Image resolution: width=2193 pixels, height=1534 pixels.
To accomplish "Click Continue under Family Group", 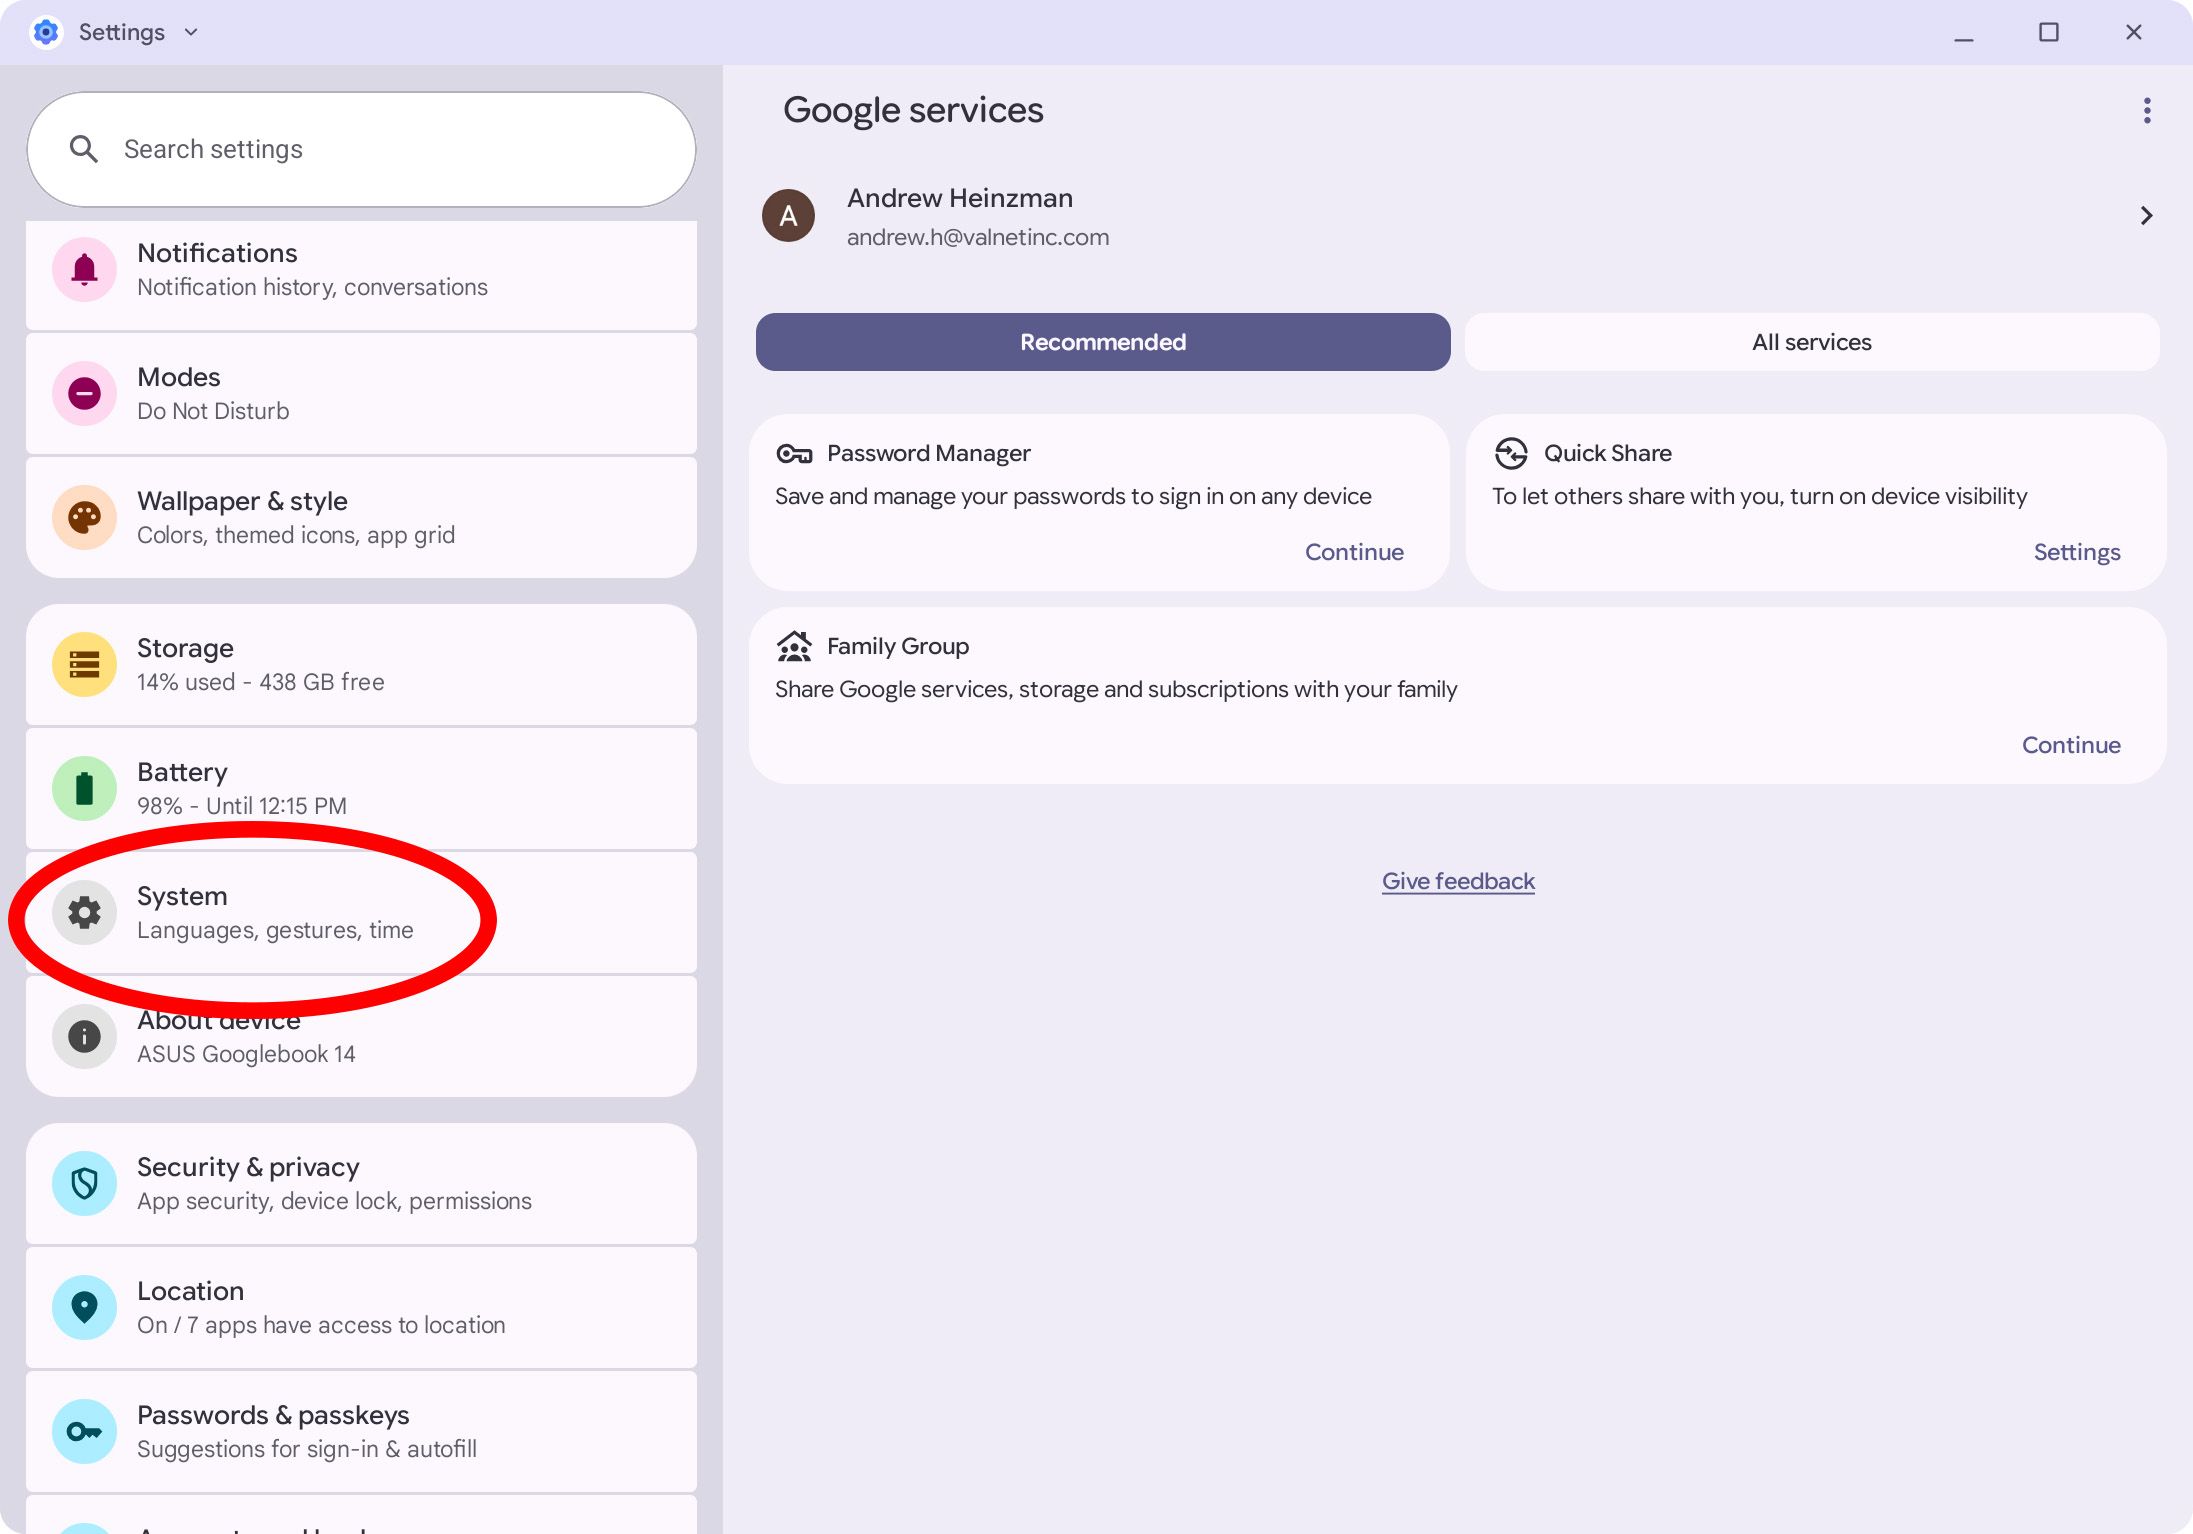I will (x=2070, y=746).
